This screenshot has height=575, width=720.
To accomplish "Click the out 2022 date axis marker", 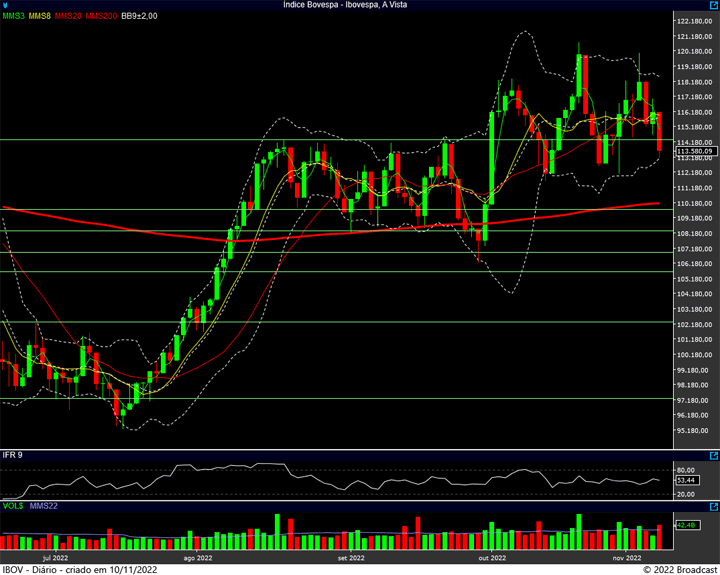I will (x=492, y=558).
